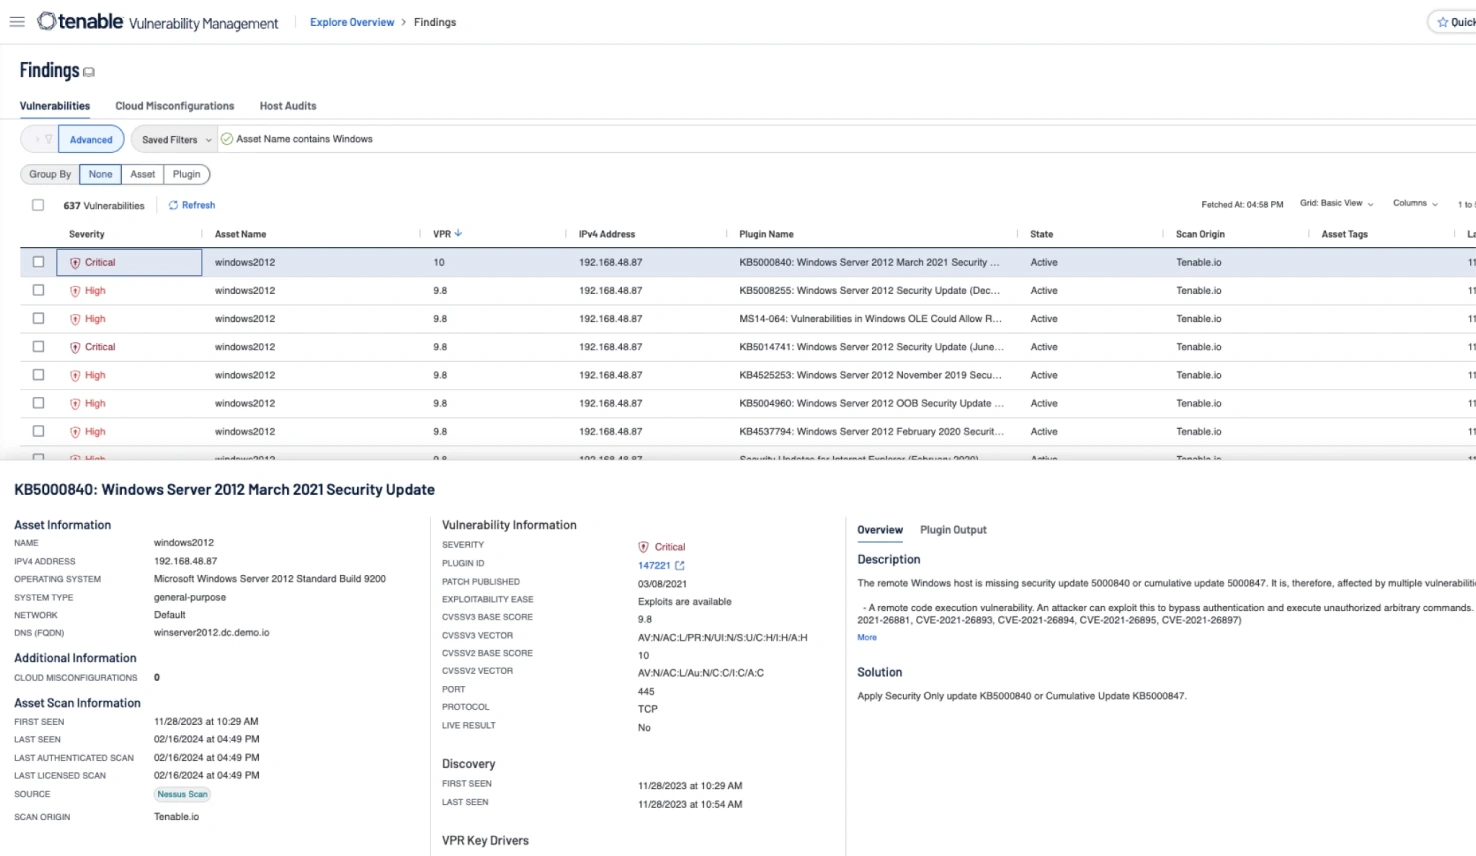Click More under the description
This screenshot has width=1476, height=856.
tap(867, 637)
